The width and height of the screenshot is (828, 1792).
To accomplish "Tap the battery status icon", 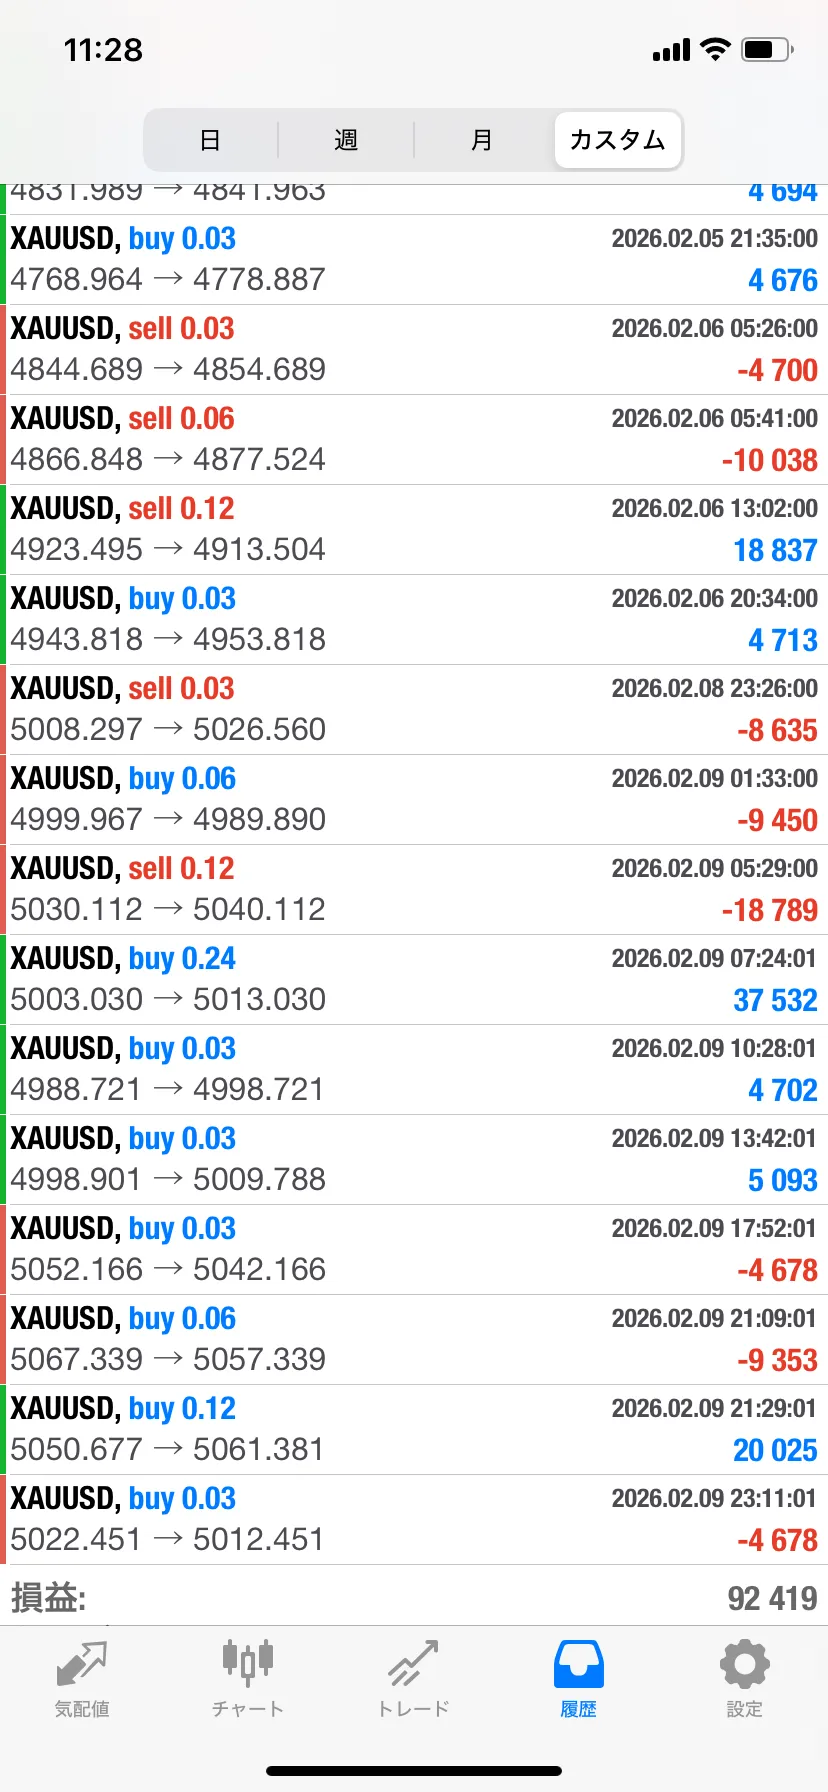I will pyautogui.click(x=767, y=50).
